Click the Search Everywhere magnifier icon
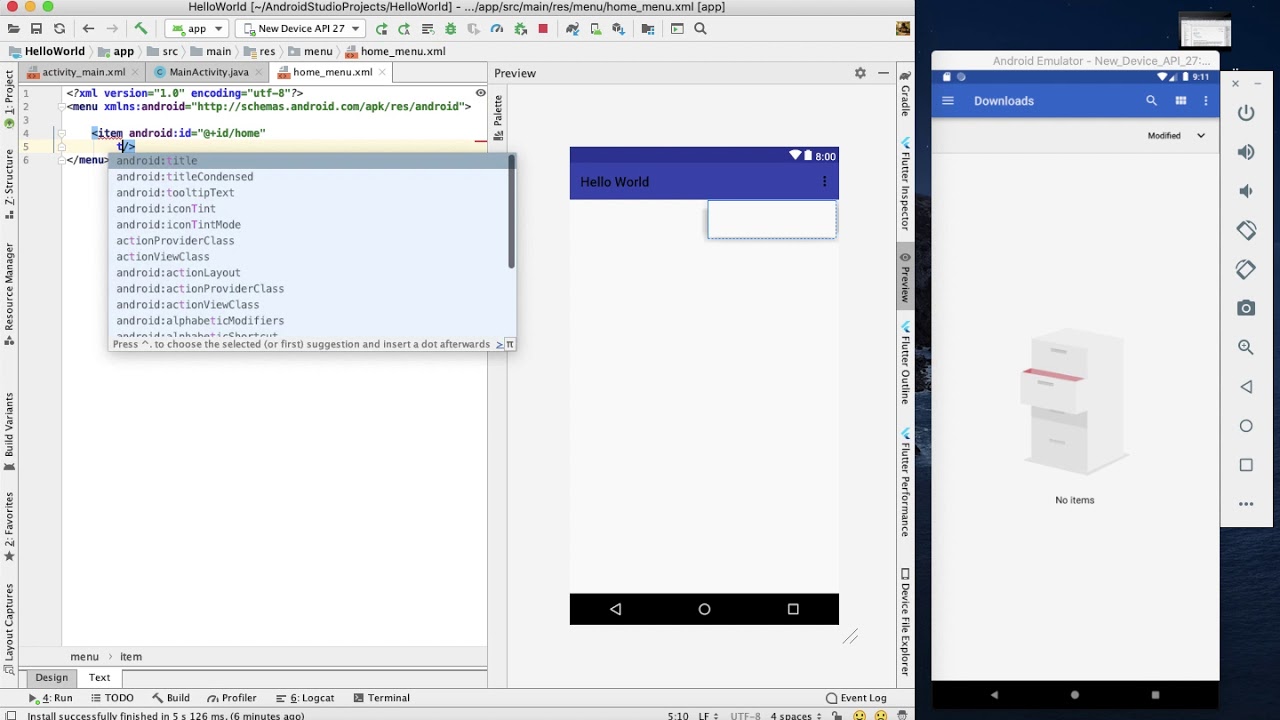 [701, 29]
